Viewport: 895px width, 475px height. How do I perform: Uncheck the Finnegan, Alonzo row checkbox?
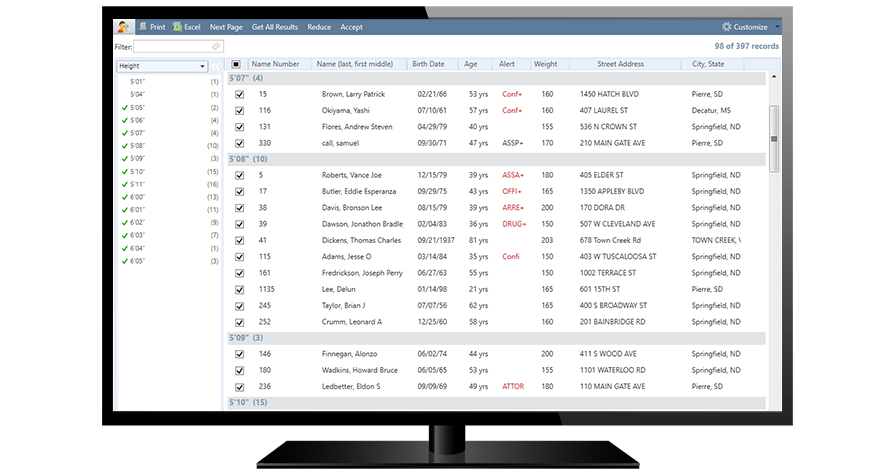pyautogui.click(x=239, y=354)
